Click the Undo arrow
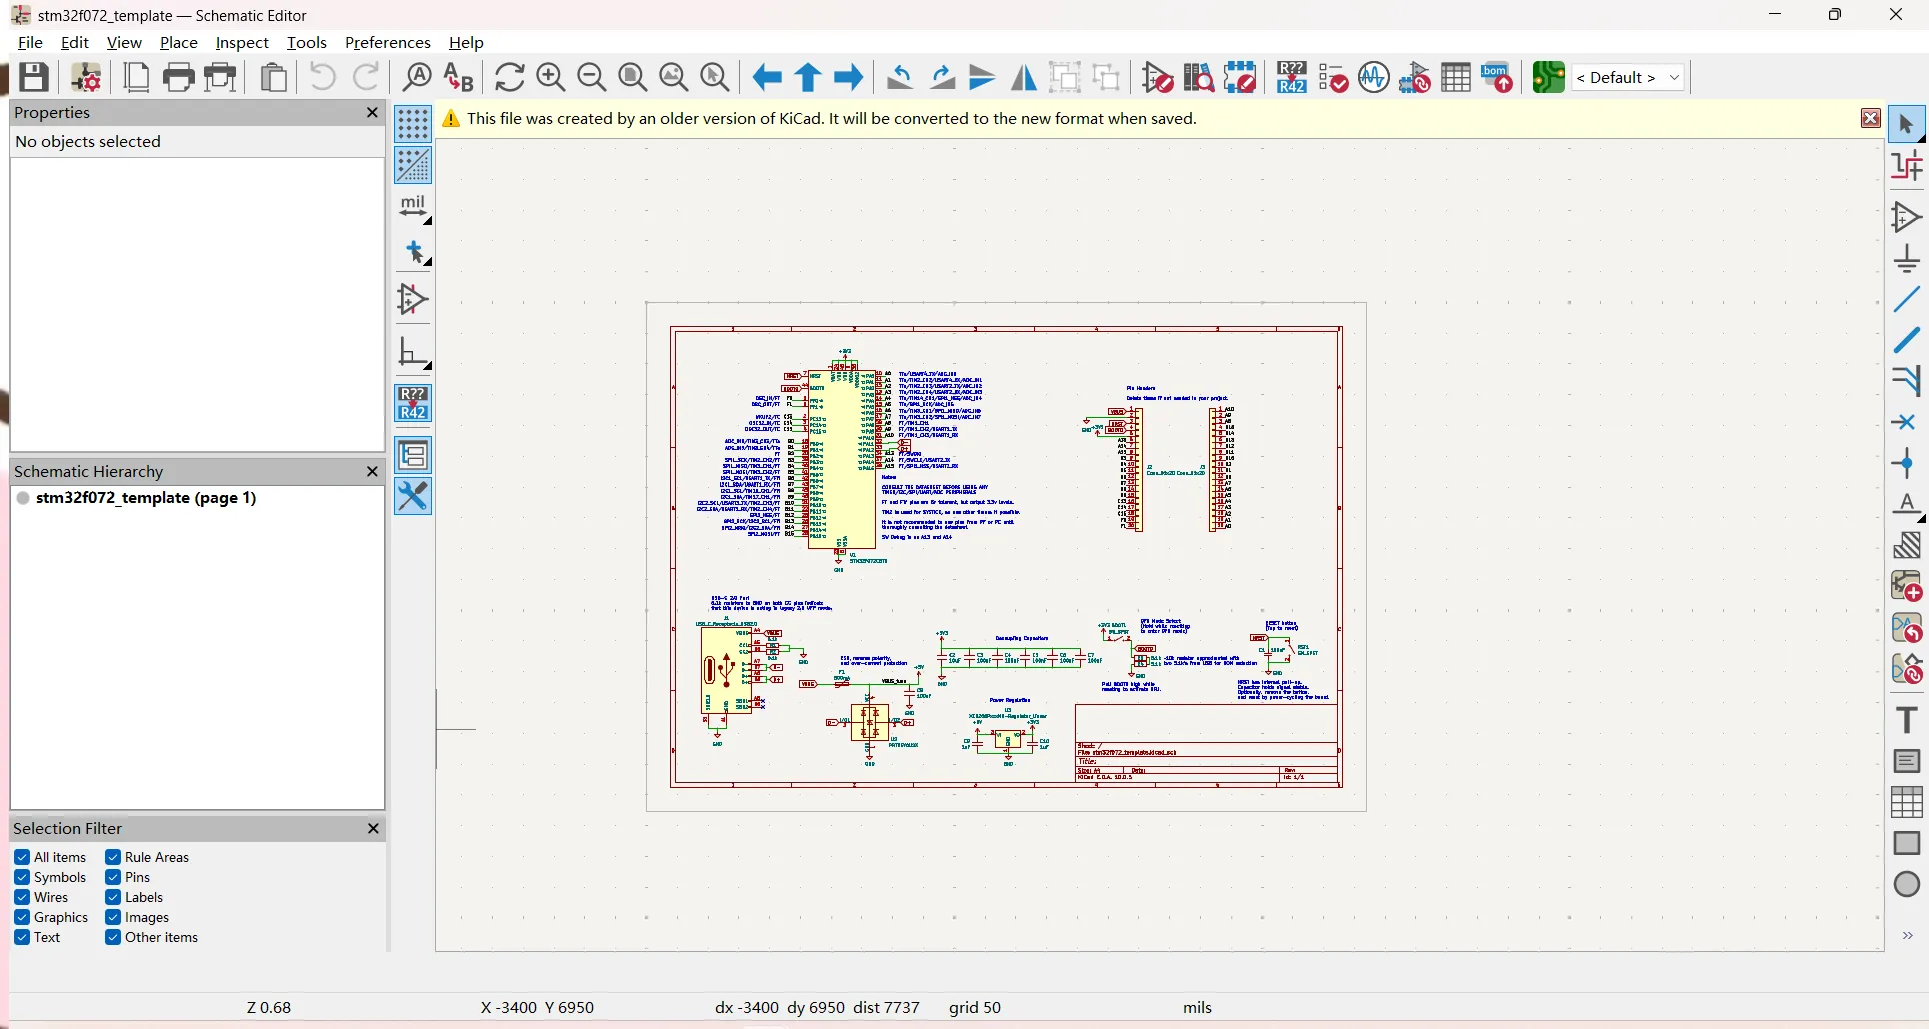 [x=322, y=77]
